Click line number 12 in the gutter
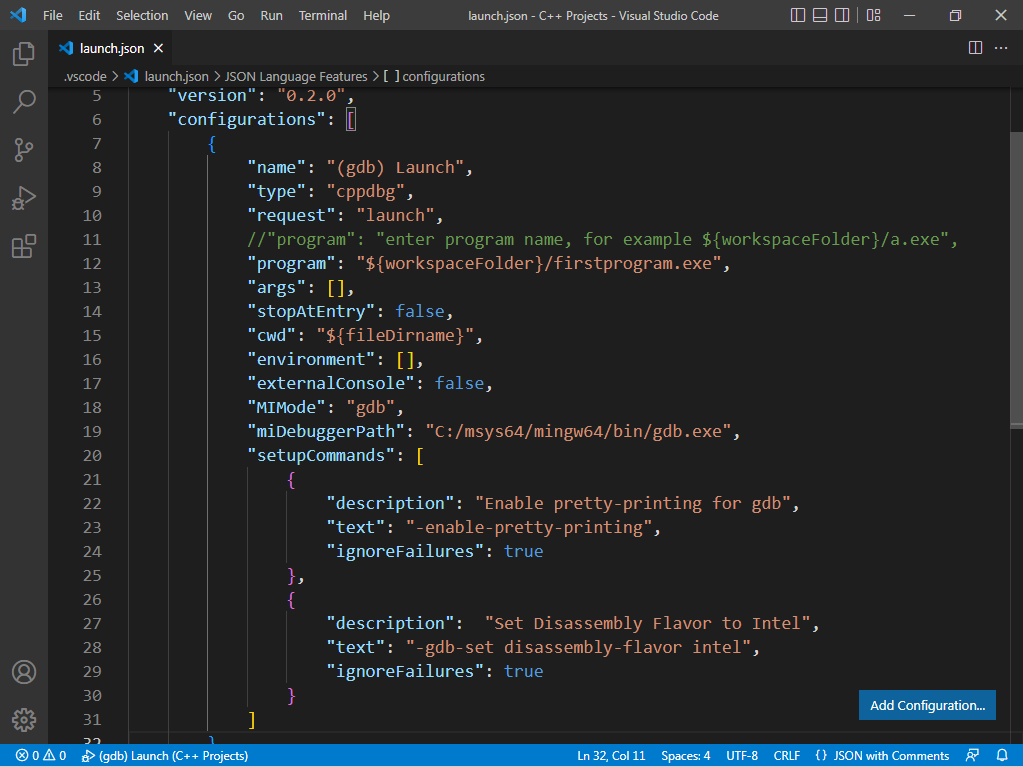Viewport: 1023px width, 767px height. [x=92, y=263]
